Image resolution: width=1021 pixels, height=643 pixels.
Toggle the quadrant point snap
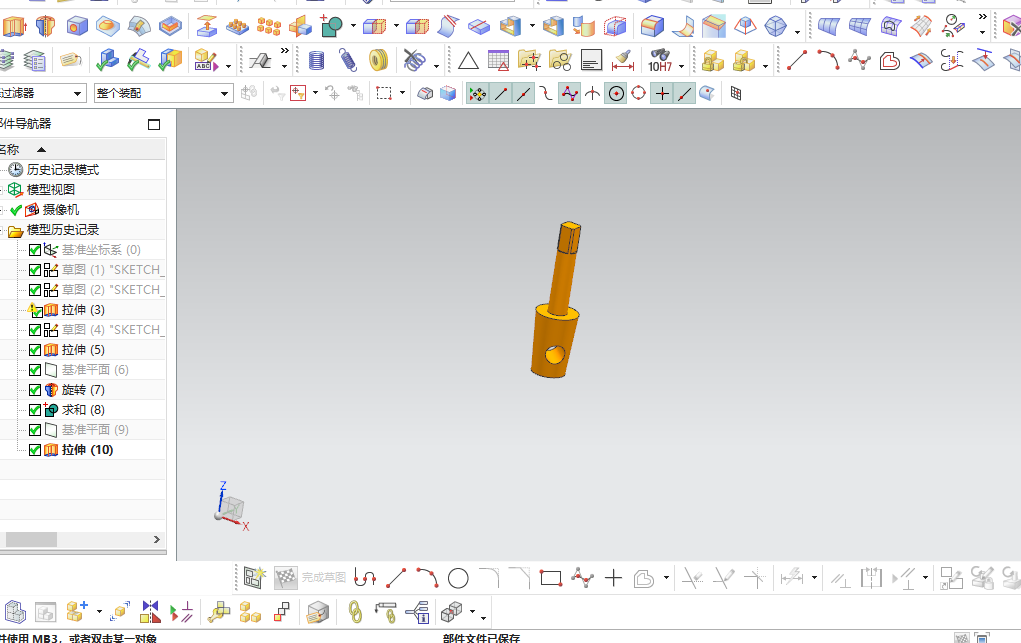click(639, 94)
